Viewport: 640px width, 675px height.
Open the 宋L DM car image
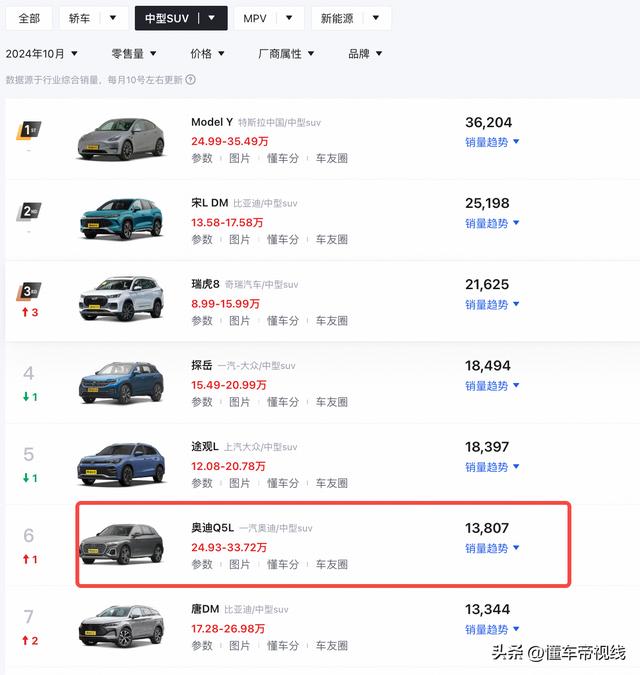point(121,218)
